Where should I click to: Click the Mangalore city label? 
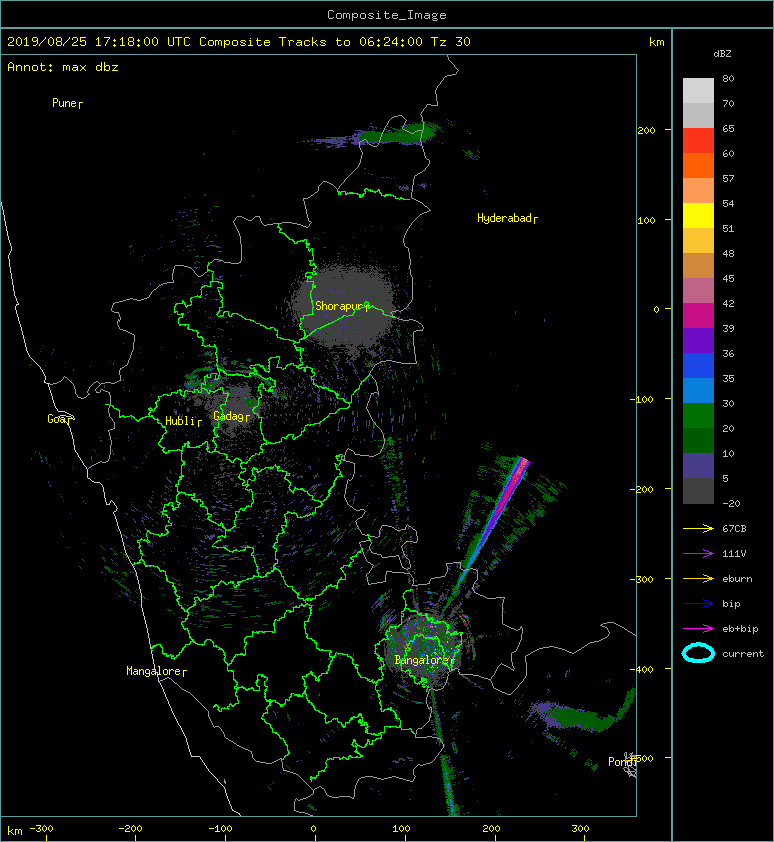point(156,671)
